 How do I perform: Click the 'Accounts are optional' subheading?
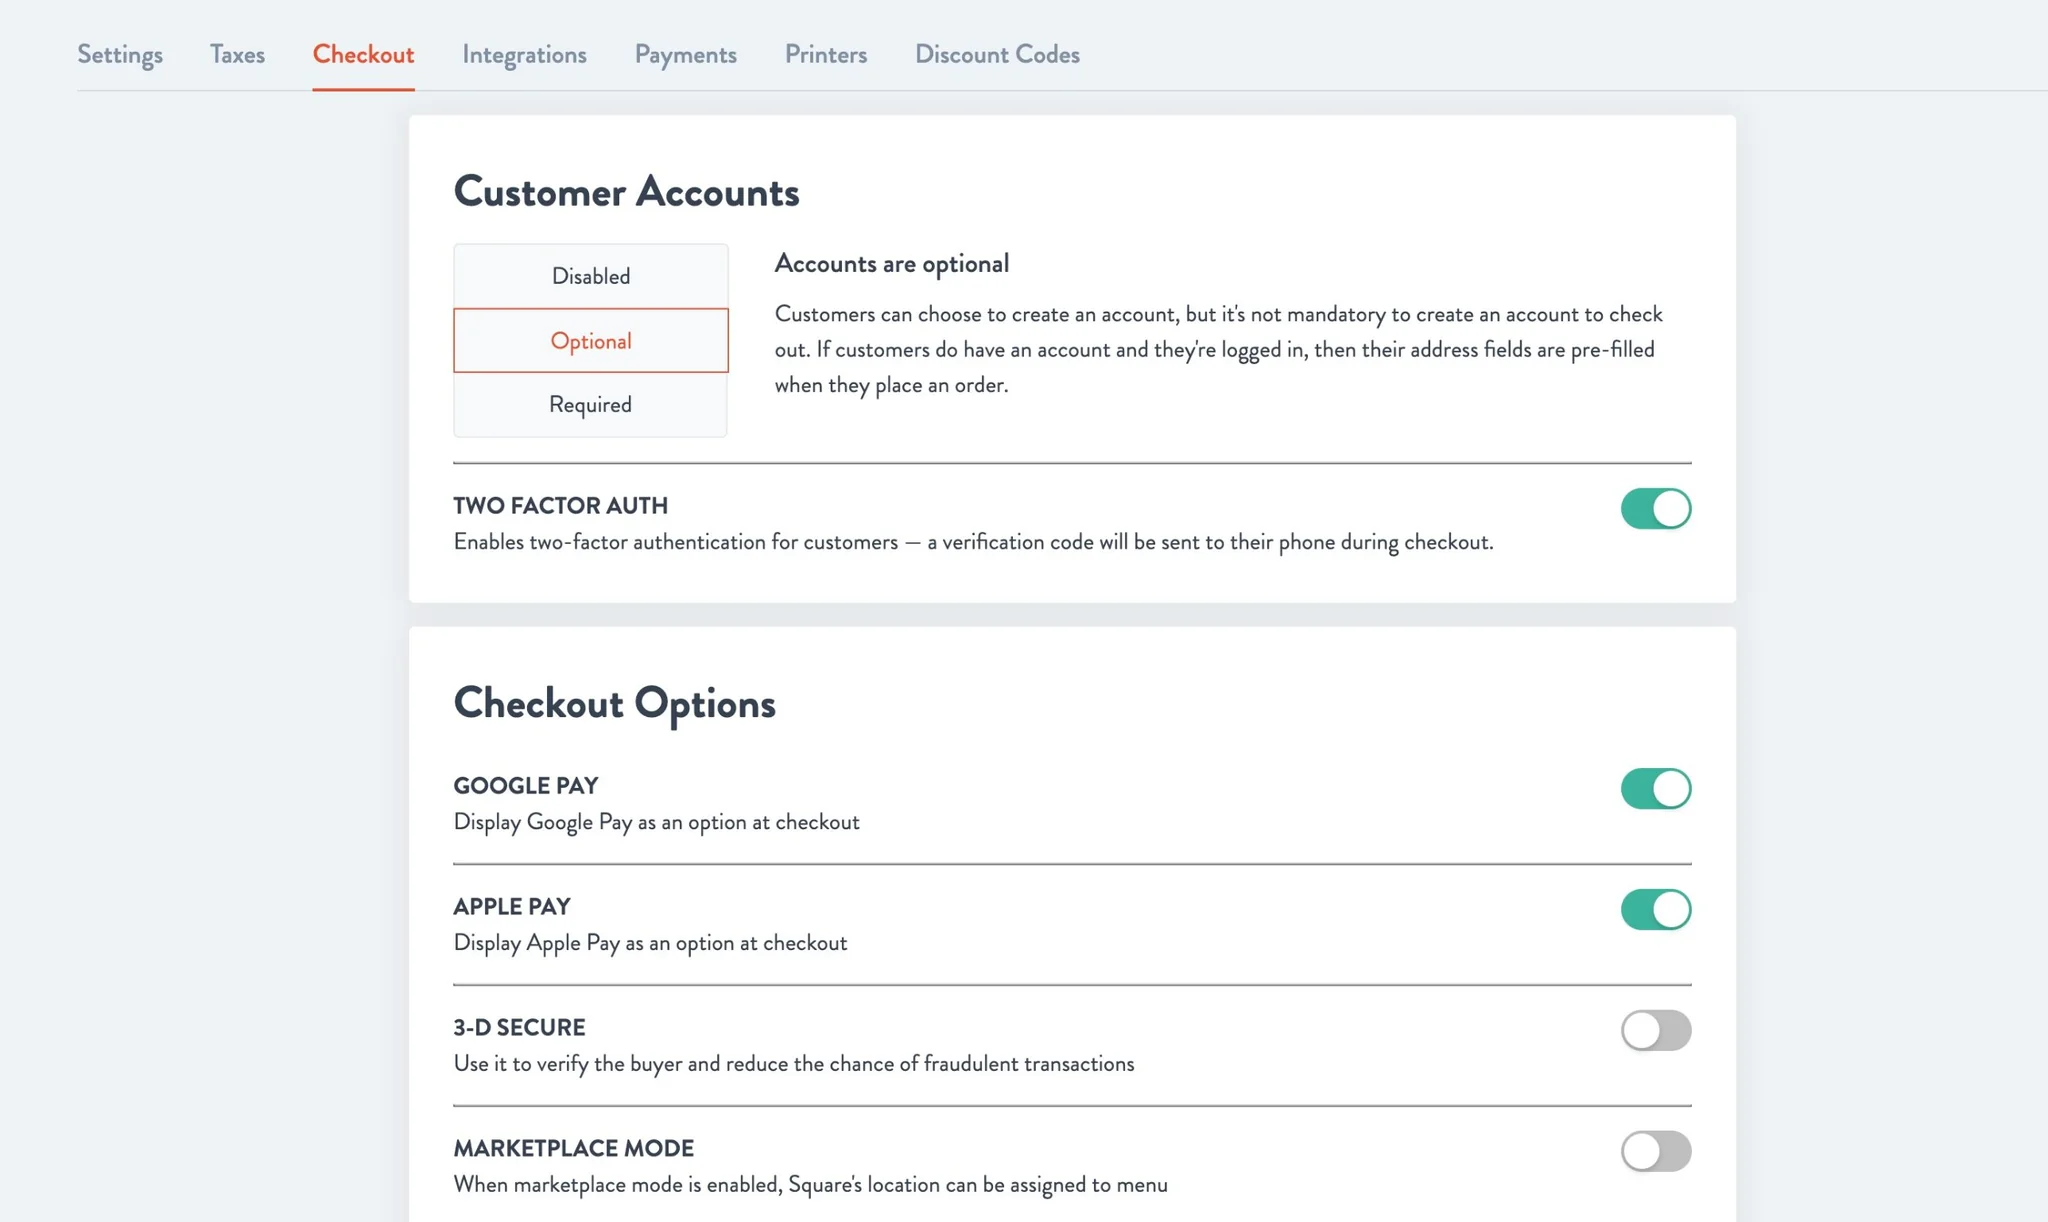[x=892, y=264]
